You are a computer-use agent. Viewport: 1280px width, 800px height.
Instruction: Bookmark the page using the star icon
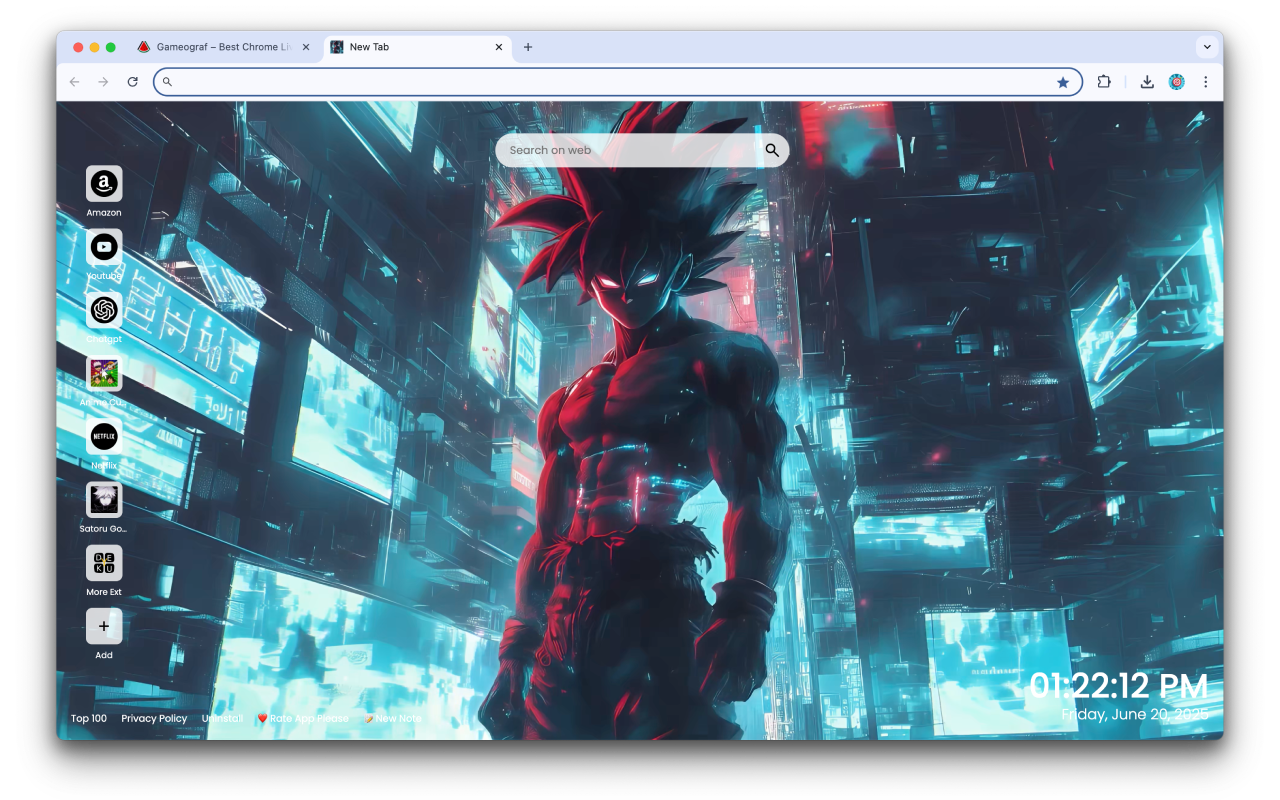[x=1063, y=81]
